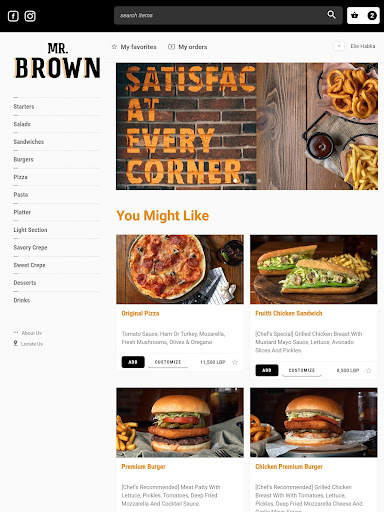The image size is (384, 512).
Task: Add the Original Pizza to cart
Action: click(x=133, y=362)
